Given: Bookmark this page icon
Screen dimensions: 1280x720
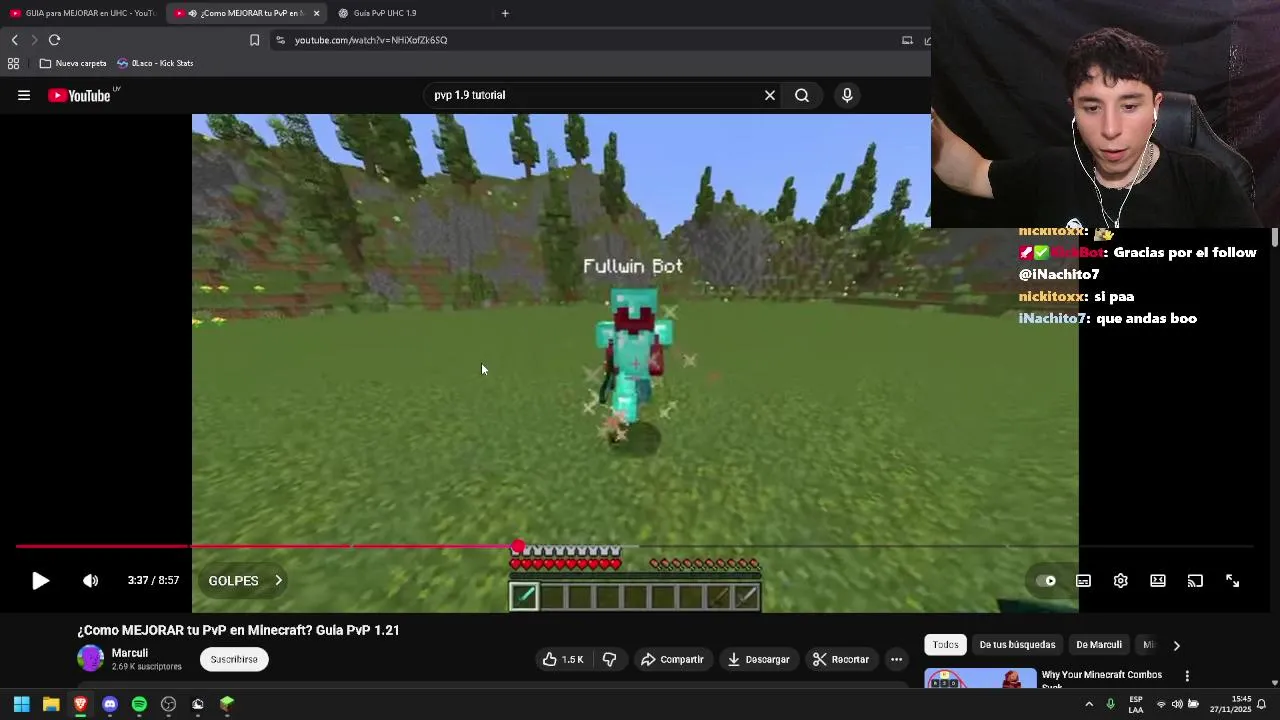Looking at the screenshot, I should click(x=254, y=40).
